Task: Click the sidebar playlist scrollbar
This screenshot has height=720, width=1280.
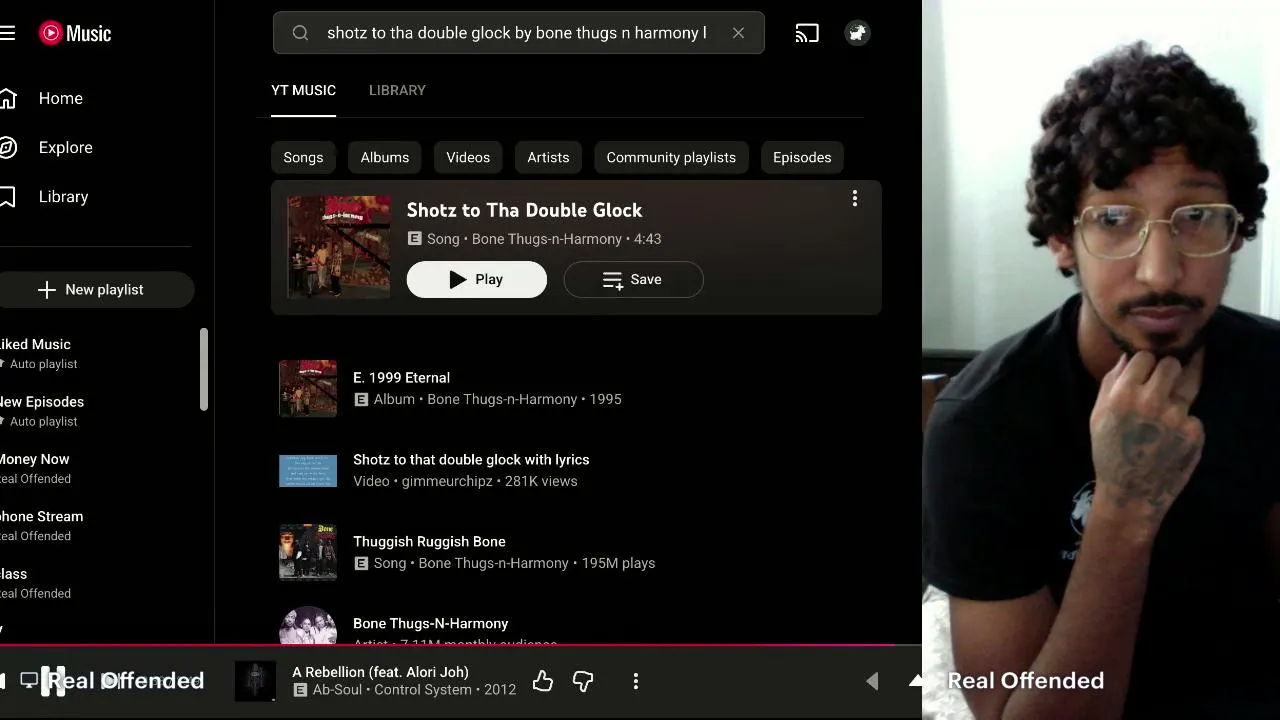Action: [x=204, y=369]
